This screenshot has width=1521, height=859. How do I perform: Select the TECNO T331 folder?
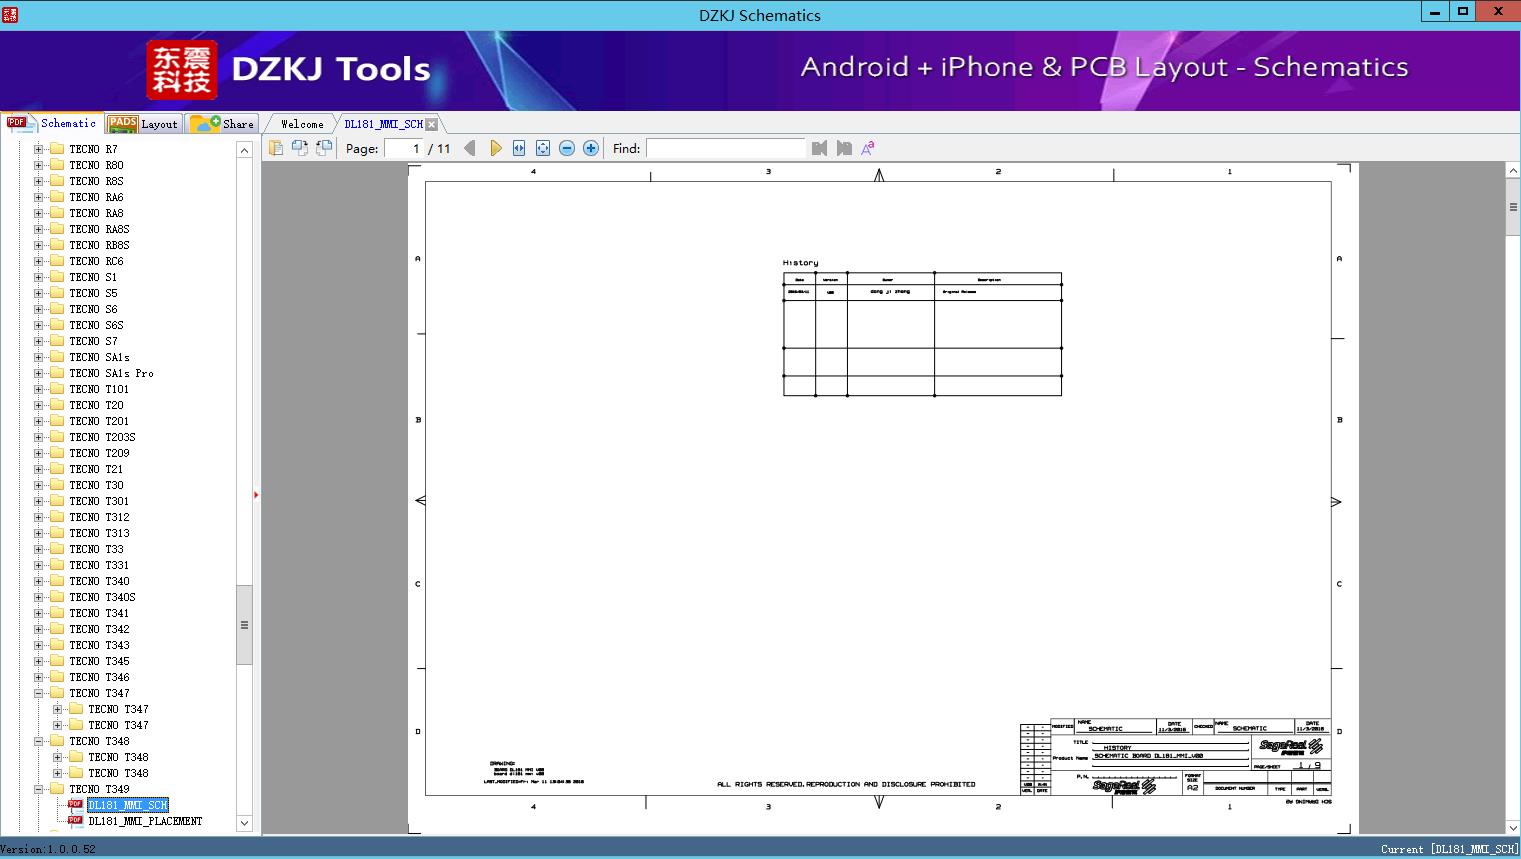99,565
